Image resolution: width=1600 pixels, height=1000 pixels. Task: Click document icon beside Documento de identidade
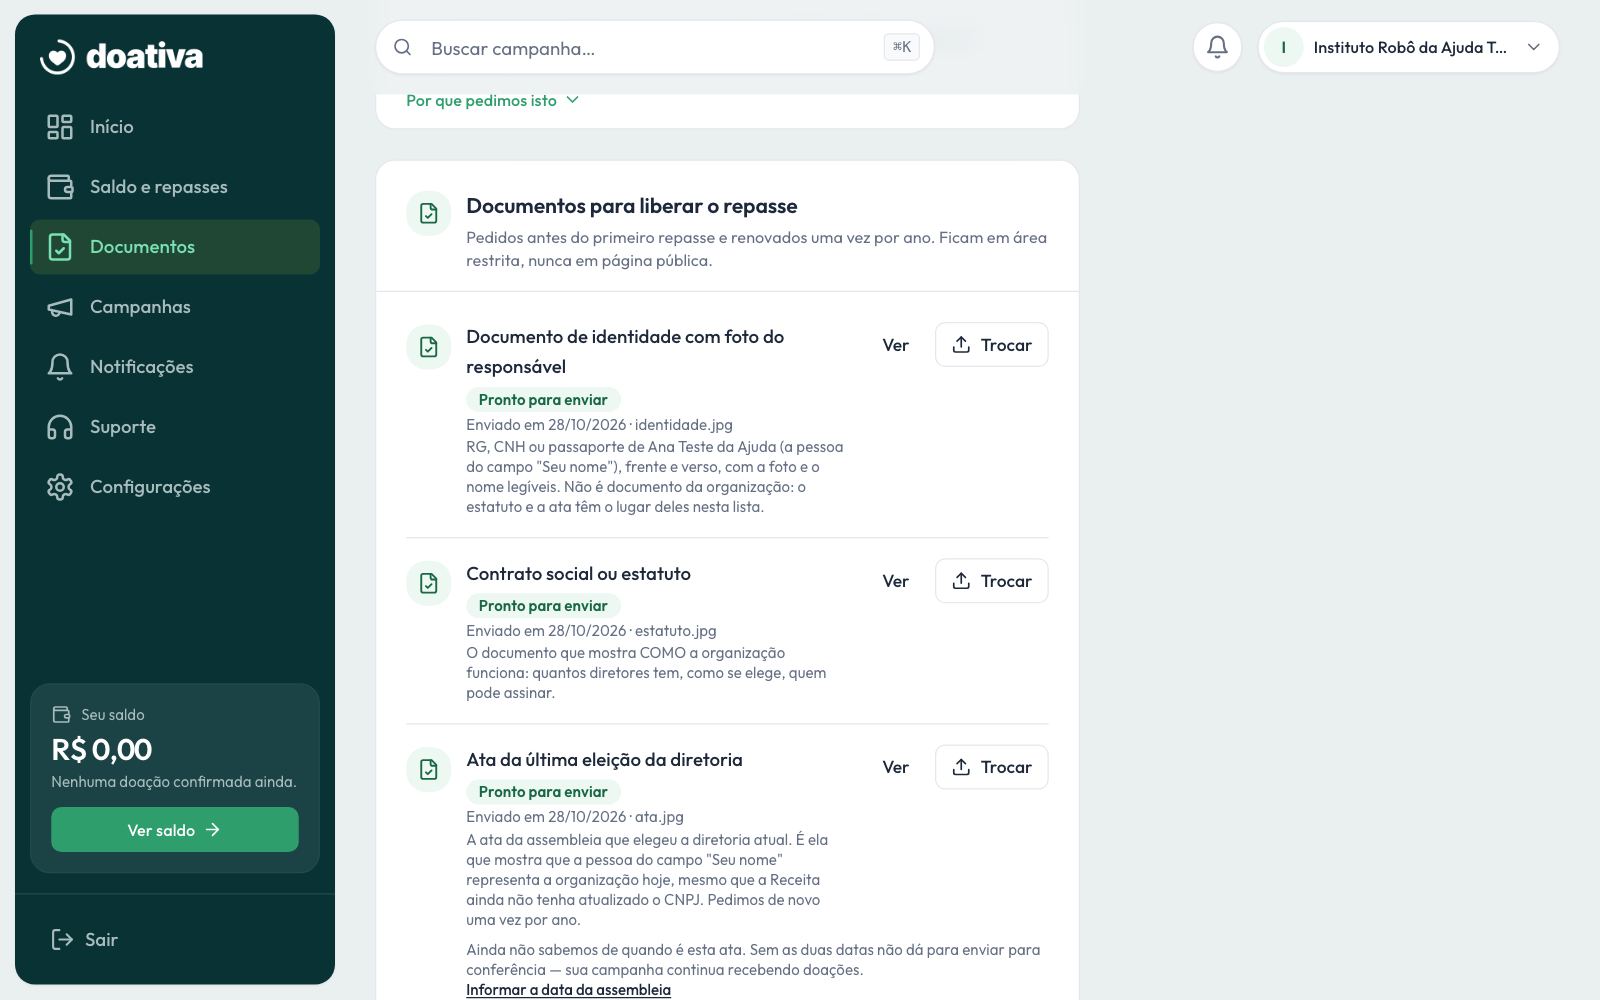click(x=428, y=346)
